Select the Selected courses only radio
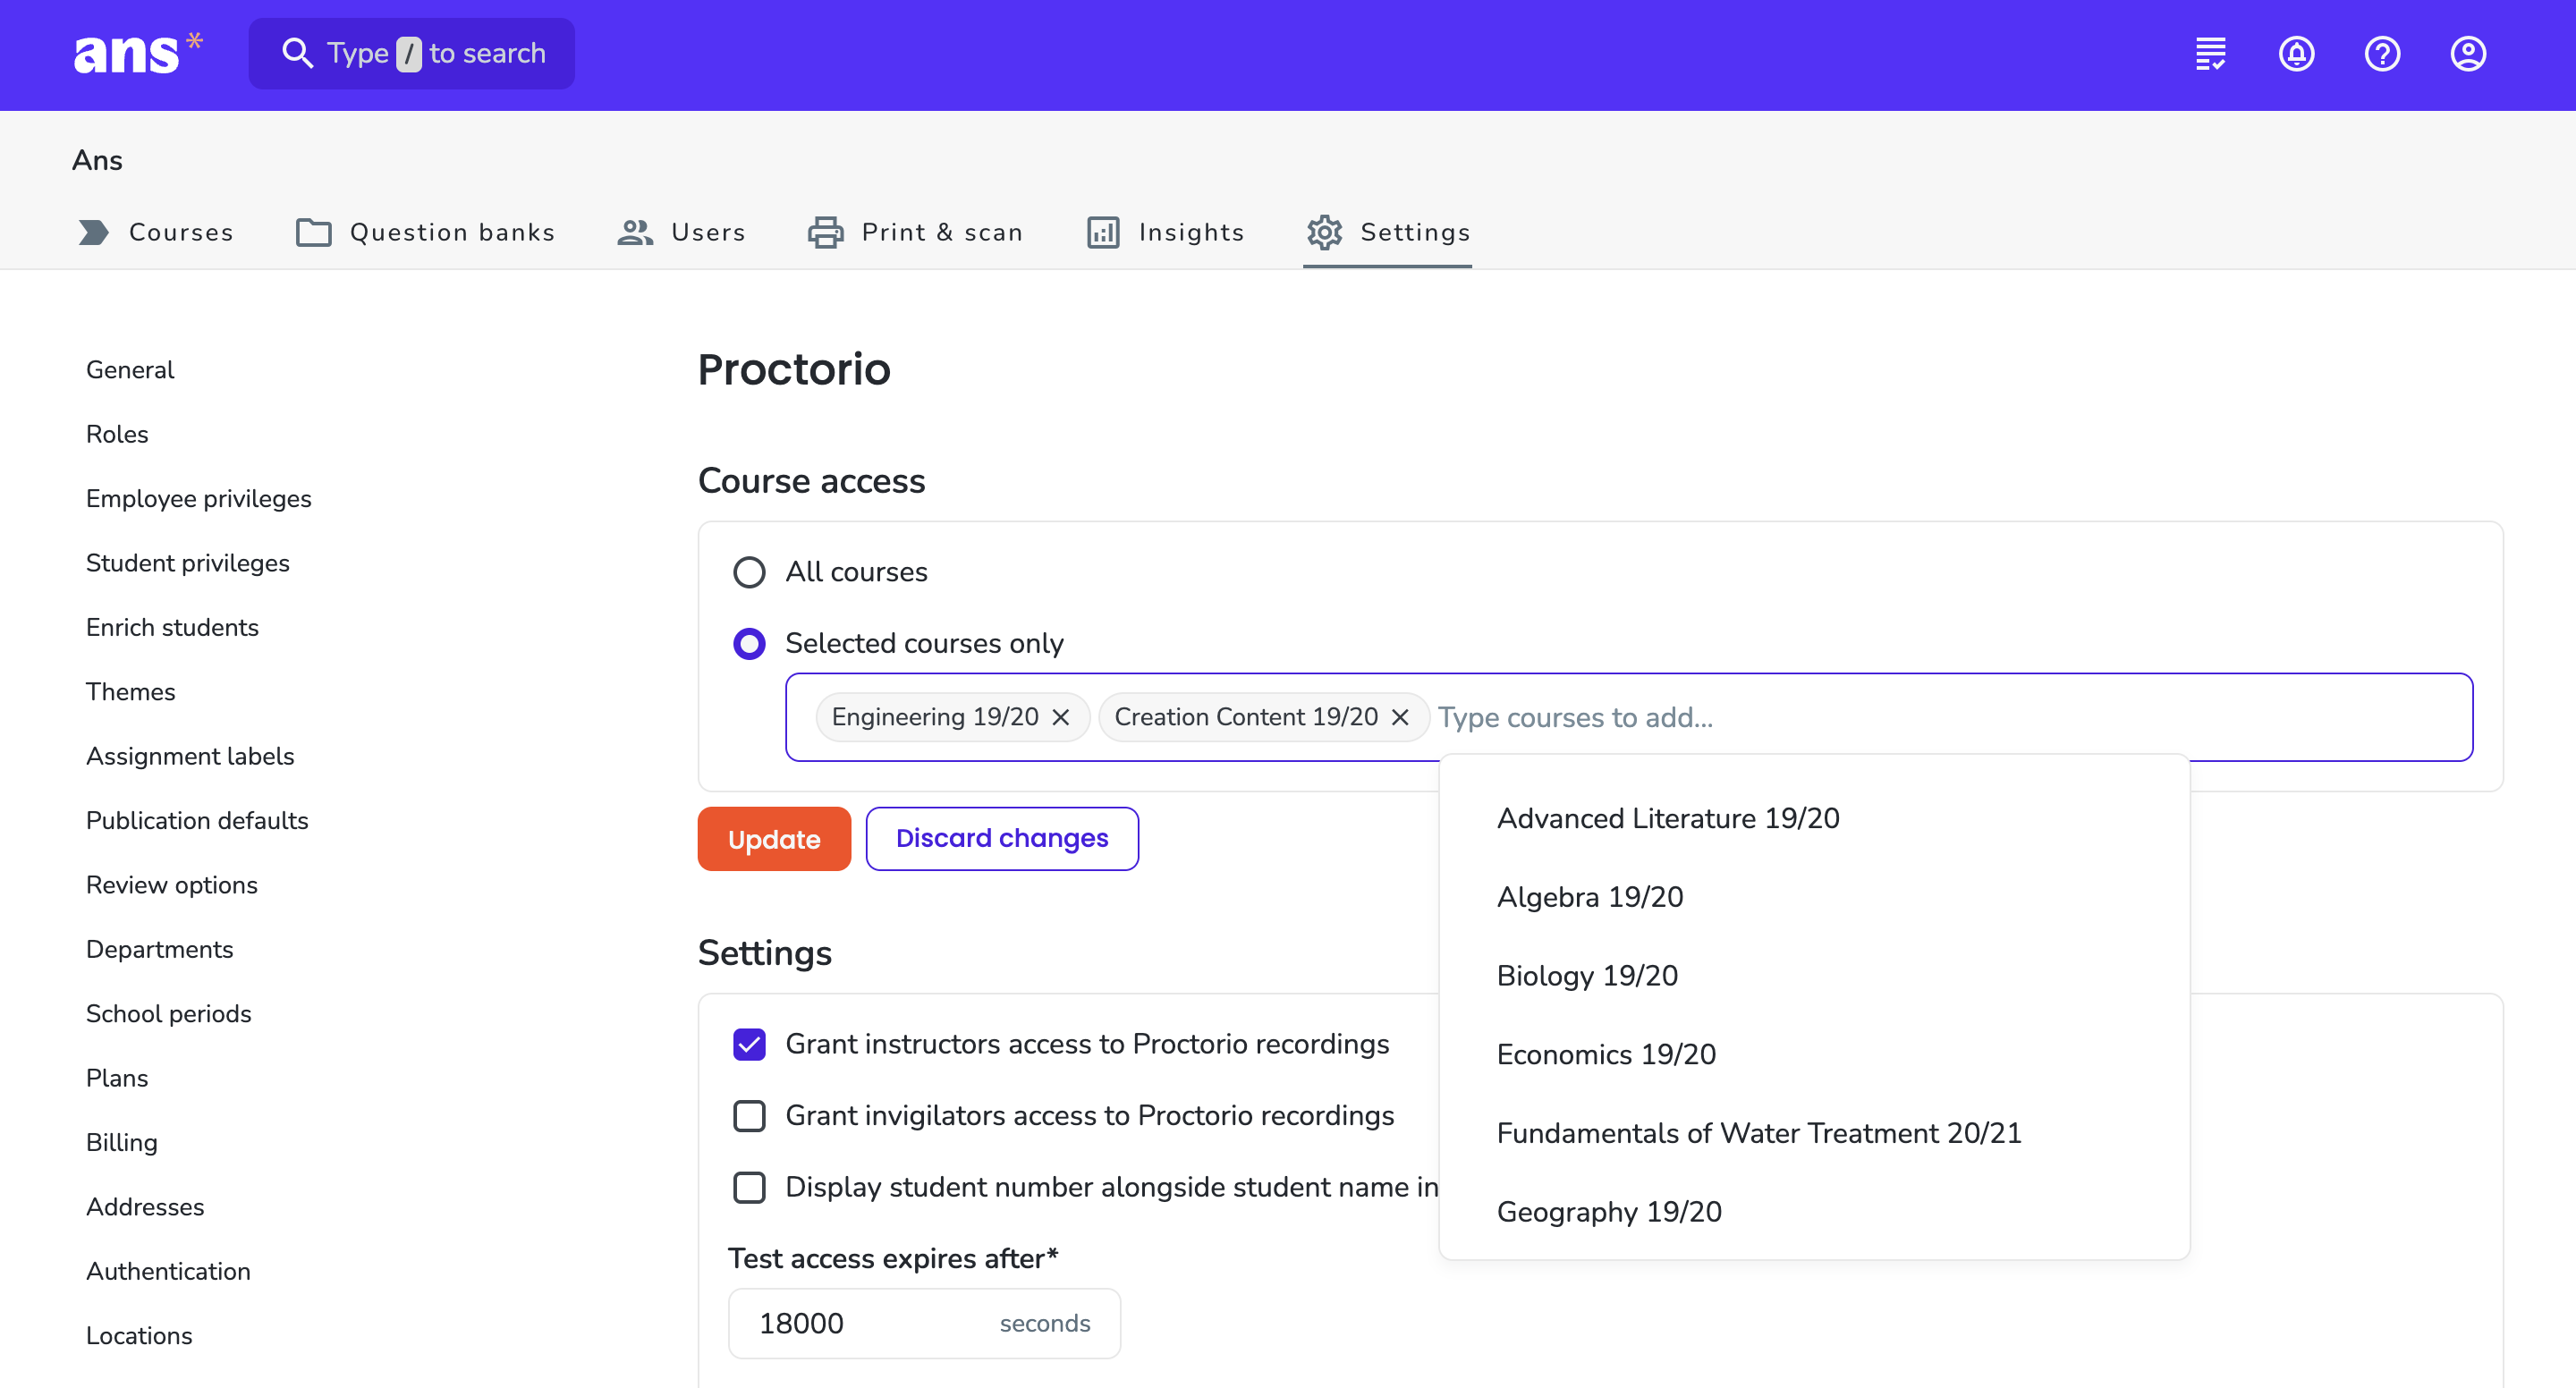2576x1388 pixels. click(749, 643)
